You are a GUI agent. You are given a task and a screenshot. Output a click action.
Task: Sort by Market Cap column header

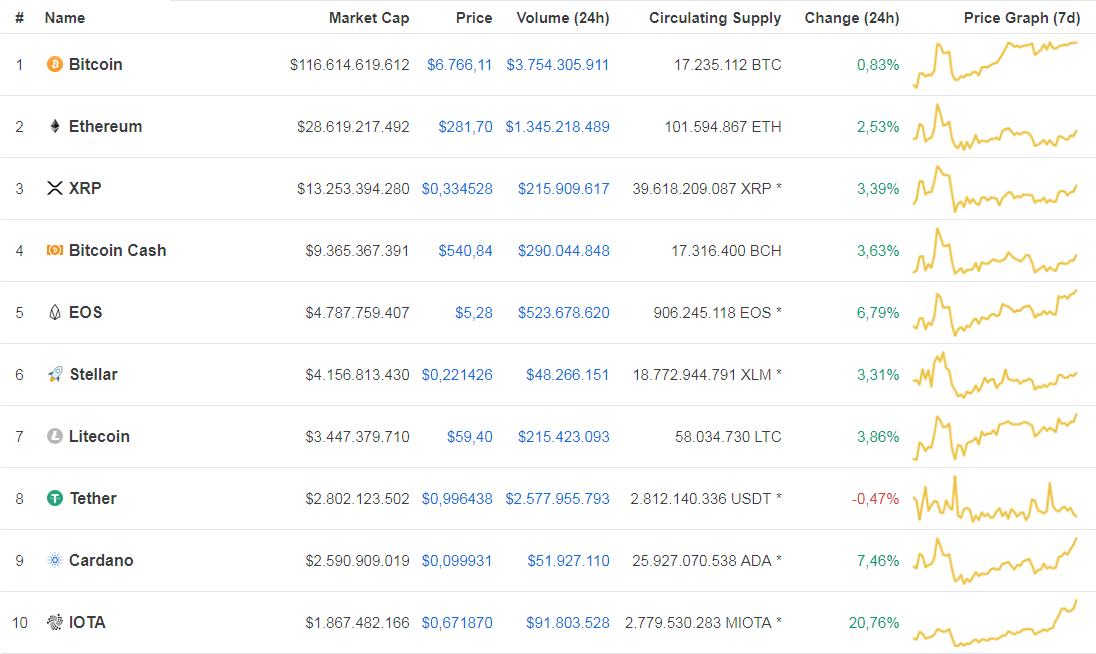(369, 18)
